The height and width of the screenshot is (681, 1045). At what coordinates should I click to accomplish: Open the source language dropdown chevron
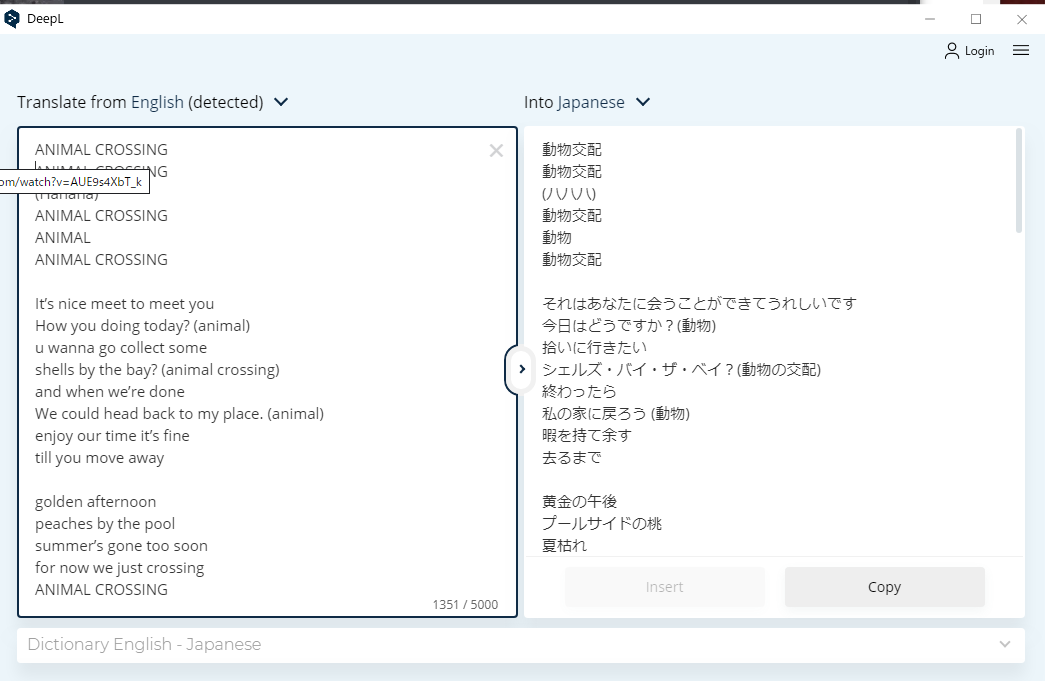281,102
